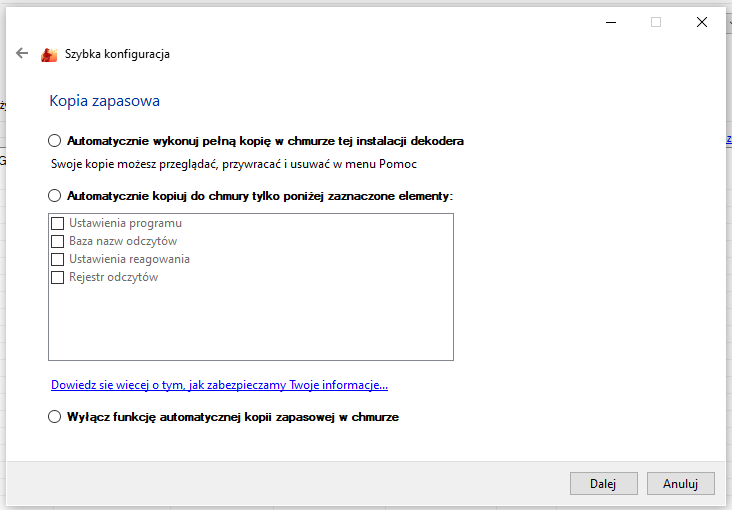Select option to disable automatic cloud backup

pos(55,417)
